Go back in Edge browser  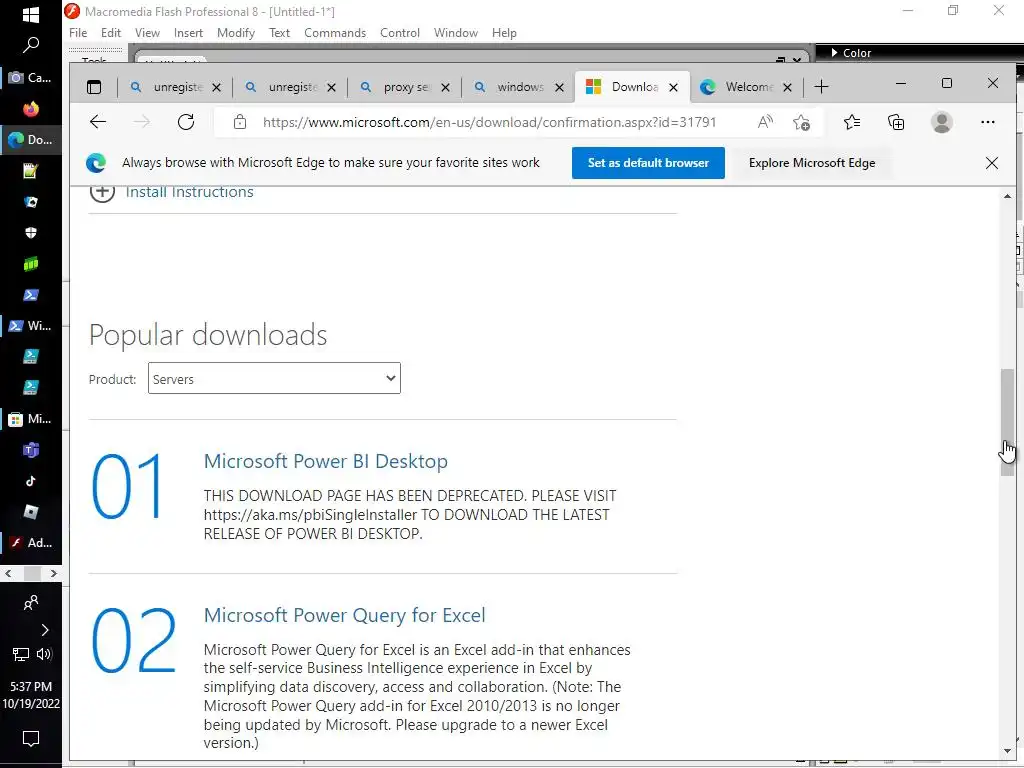98,121
